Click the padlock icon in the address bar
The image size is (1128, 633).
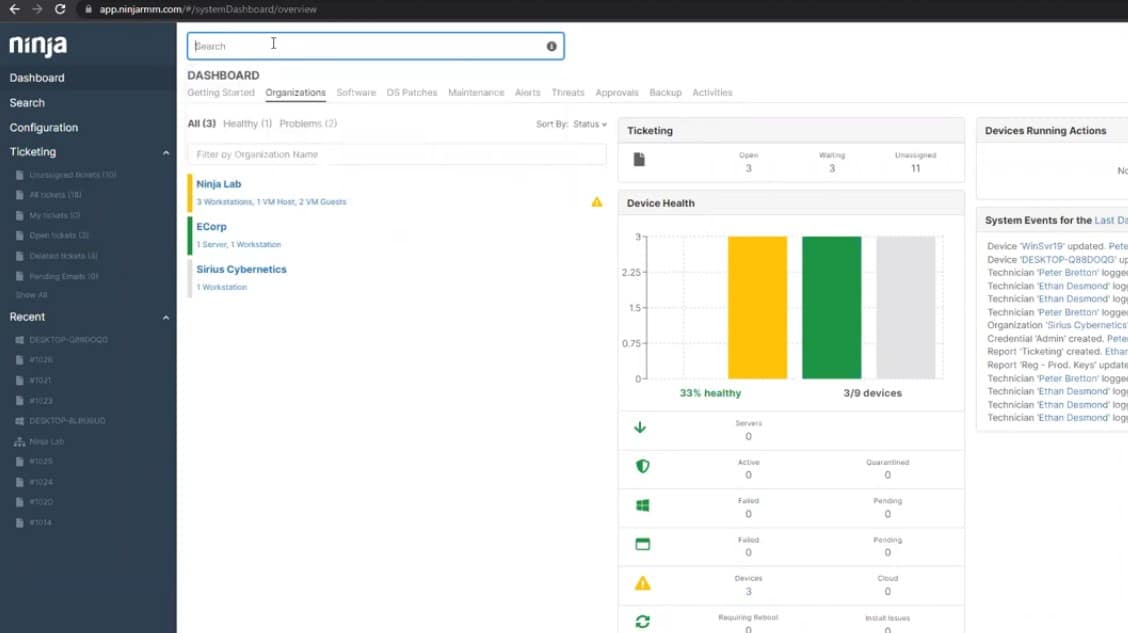coord(88,9)
